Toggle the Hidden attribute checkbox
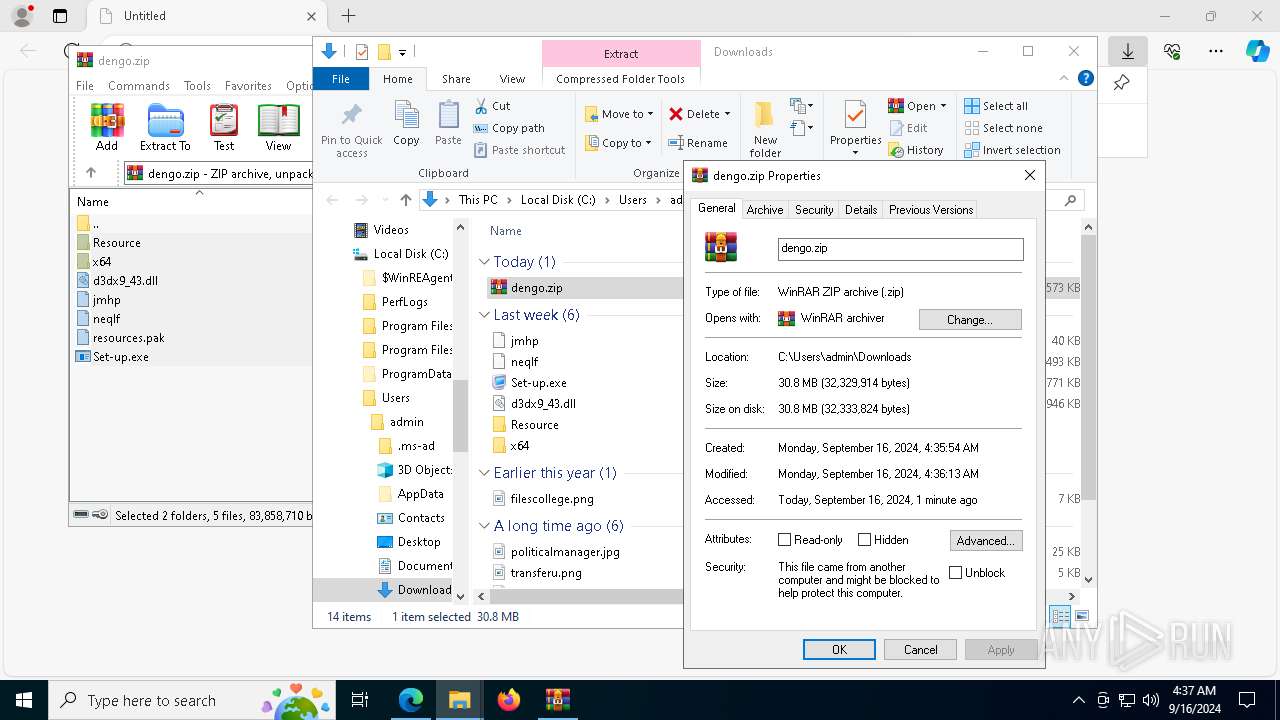 865,540
